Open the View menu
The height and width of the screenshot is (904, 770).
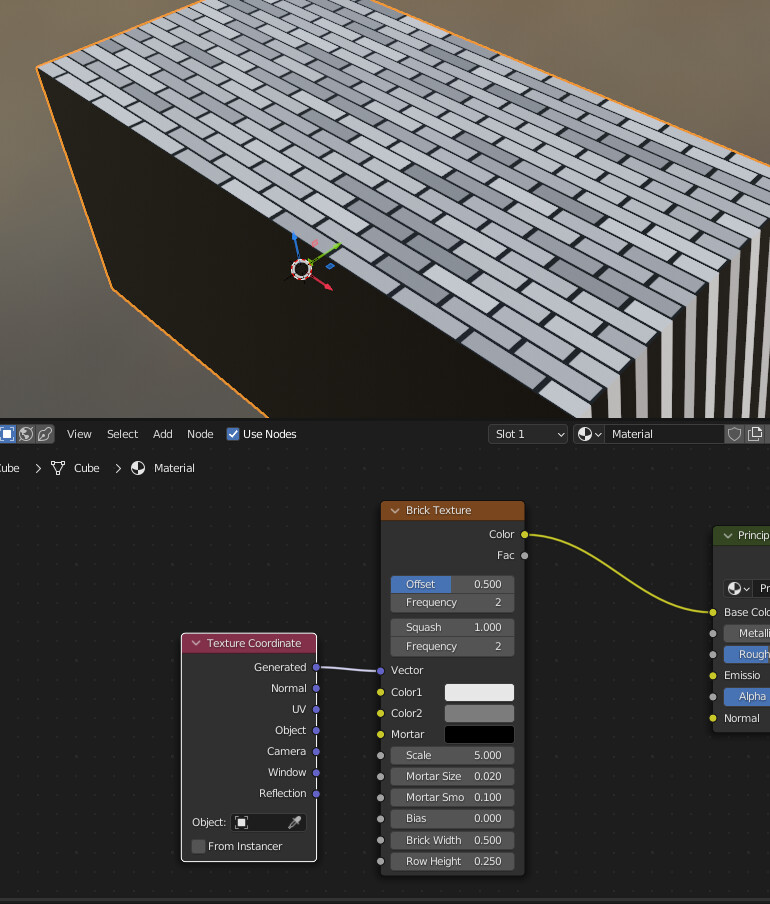79,434
